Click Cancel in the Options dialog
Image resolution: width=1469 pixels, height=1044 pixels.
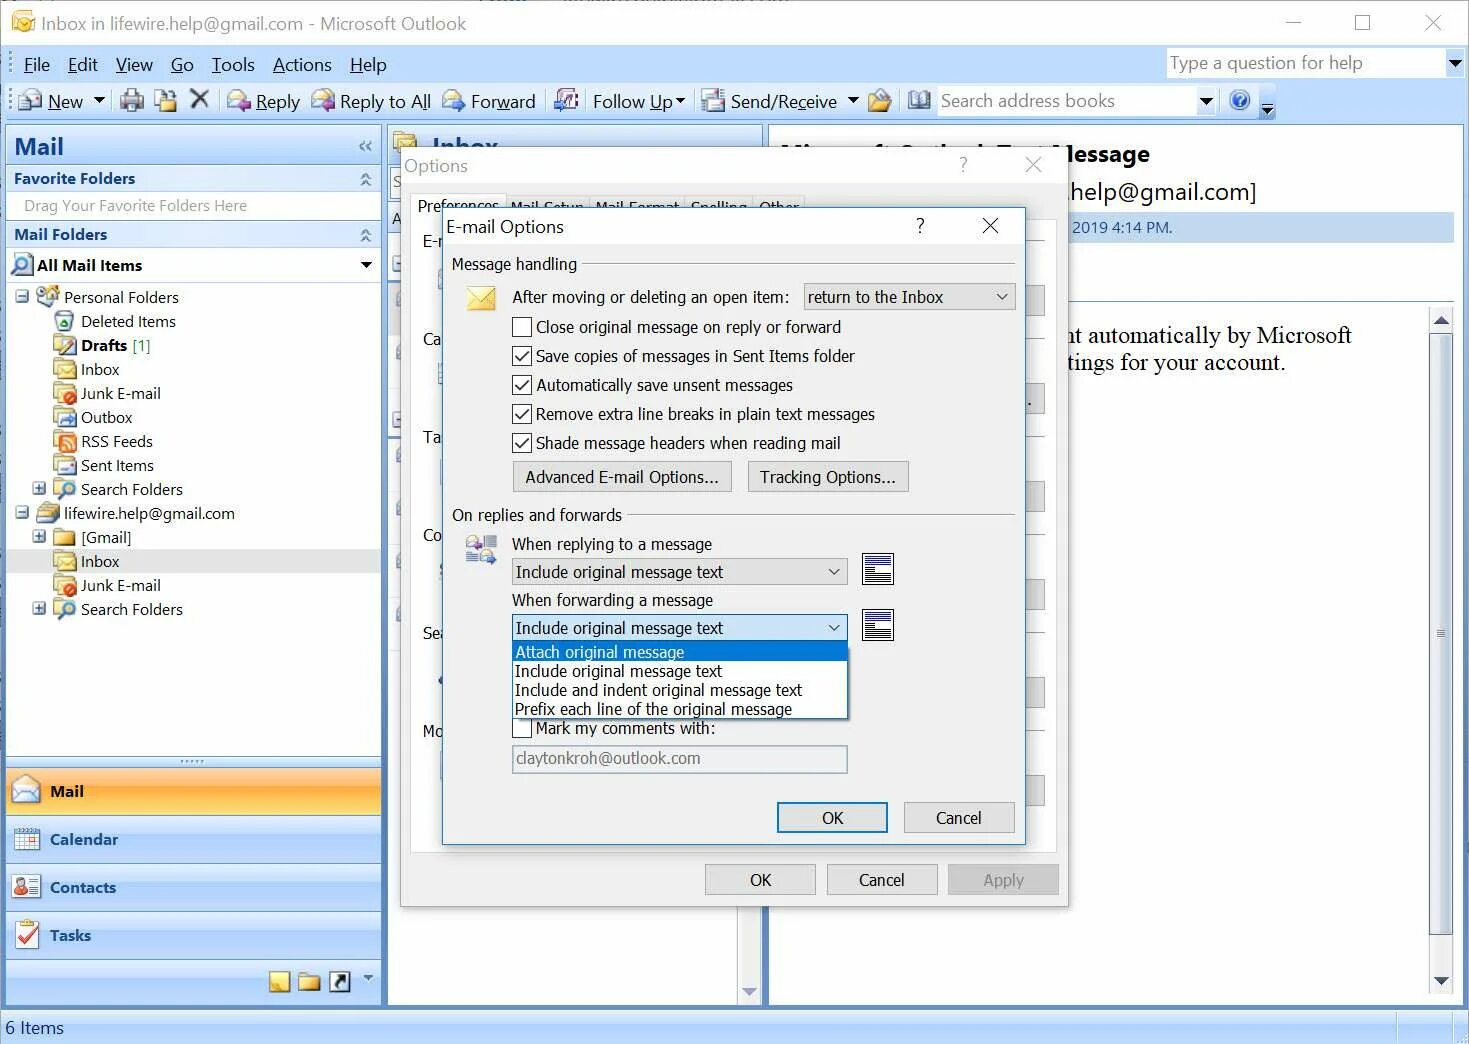(x=882, y=880)
